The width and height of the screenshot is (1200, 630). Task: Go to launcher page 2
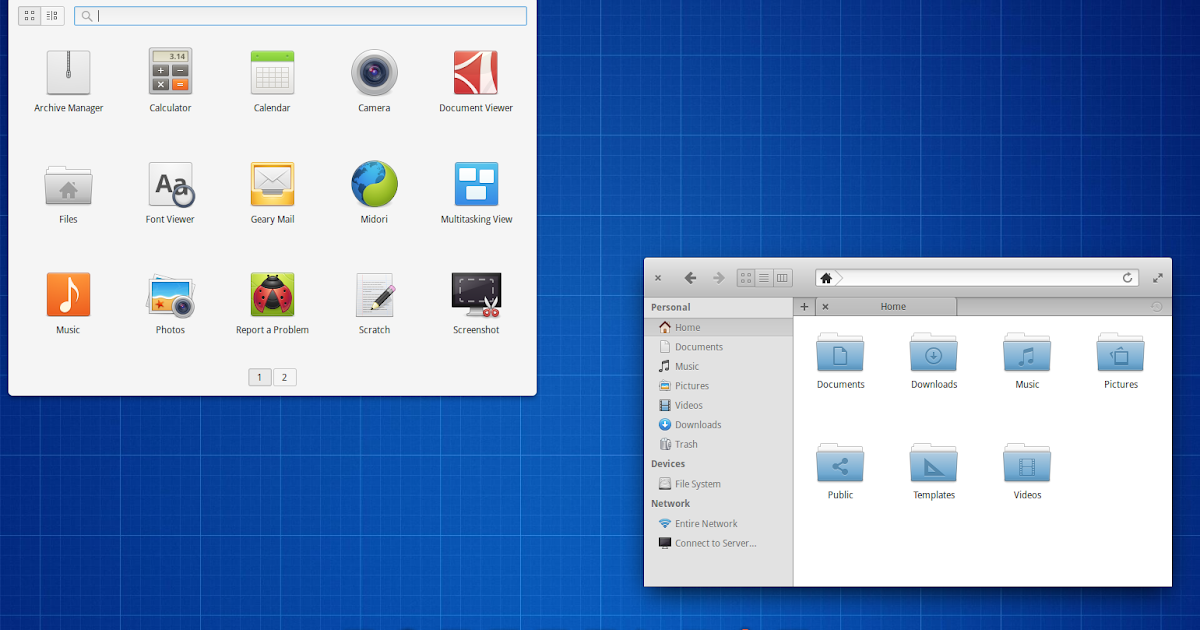pyautogui.click(x=284, y=377)
